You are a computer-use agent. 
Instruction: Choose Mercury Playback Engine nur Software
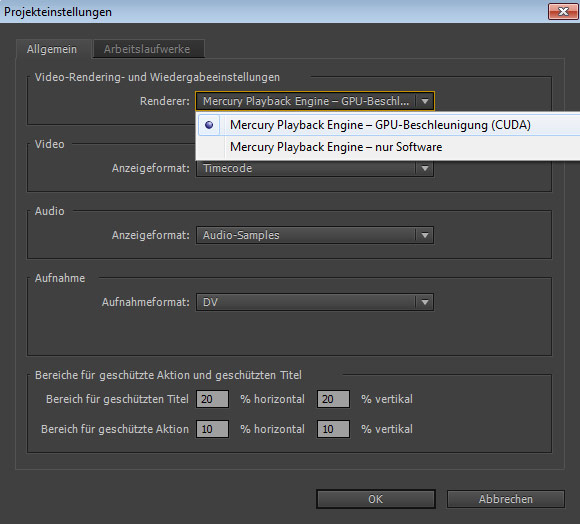388,147
